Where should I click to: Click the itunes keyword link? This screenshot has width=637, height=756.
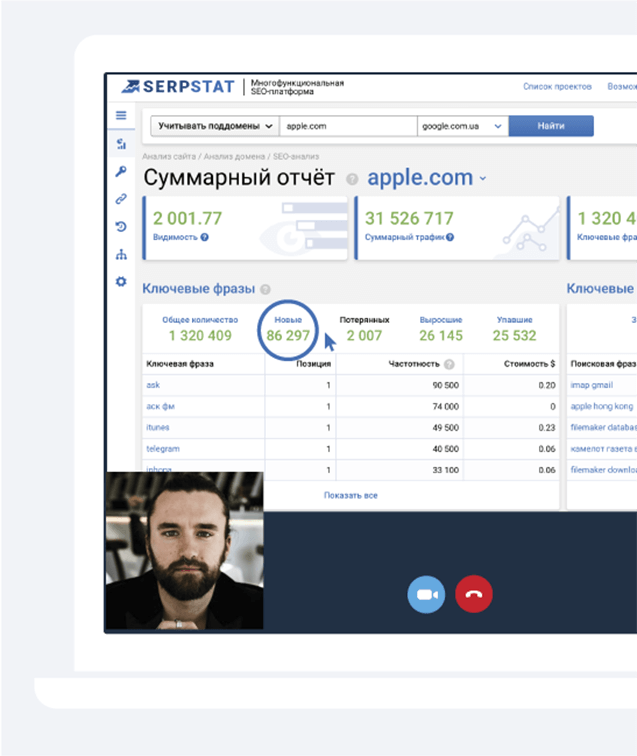coord(159,428)
